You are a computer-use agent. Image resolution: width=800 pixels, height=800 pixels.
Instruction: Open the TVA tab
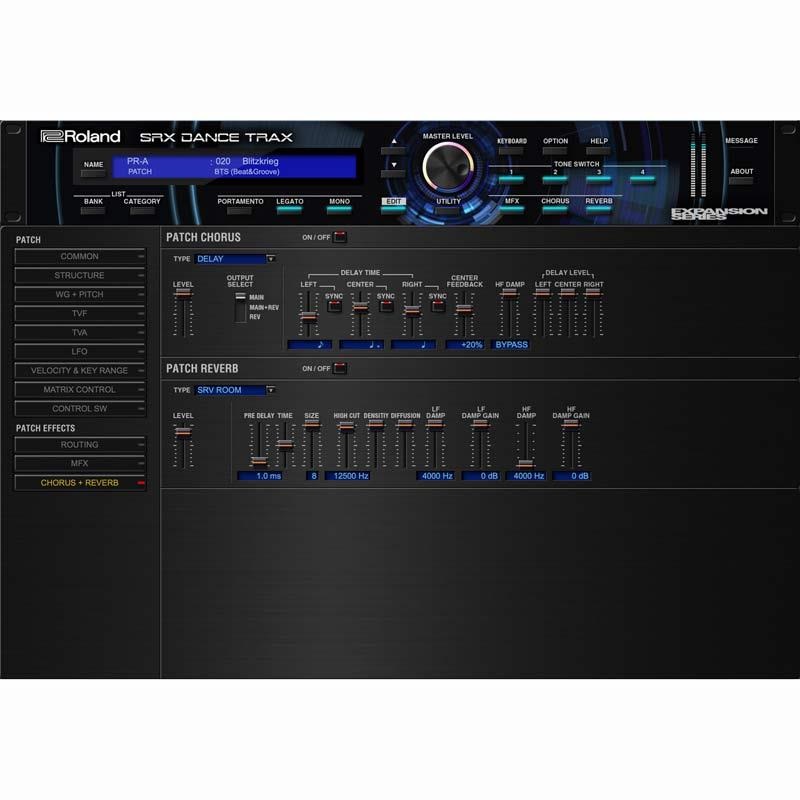click(80, 333)
